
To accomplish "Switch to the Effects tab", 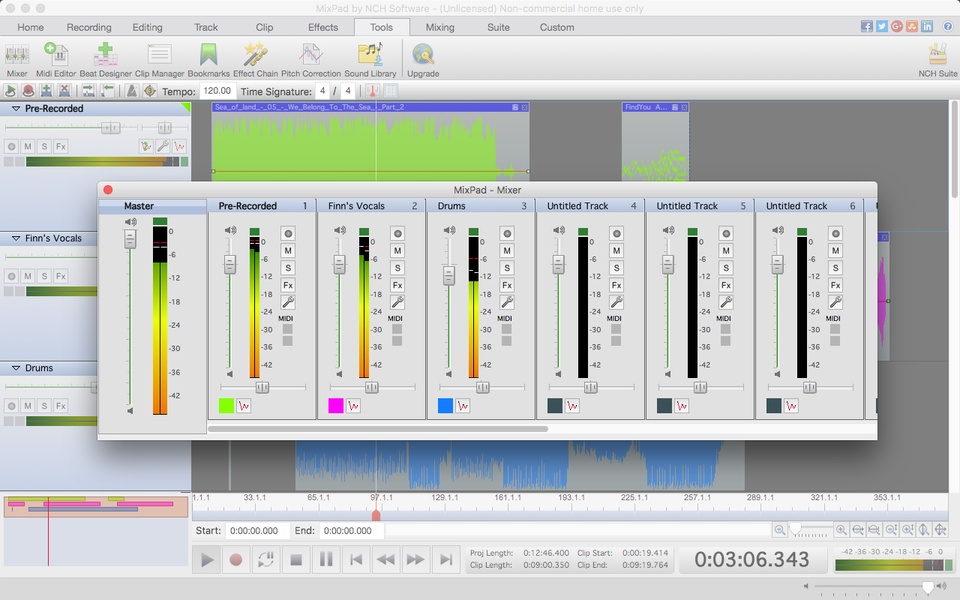I will [323, 27].
